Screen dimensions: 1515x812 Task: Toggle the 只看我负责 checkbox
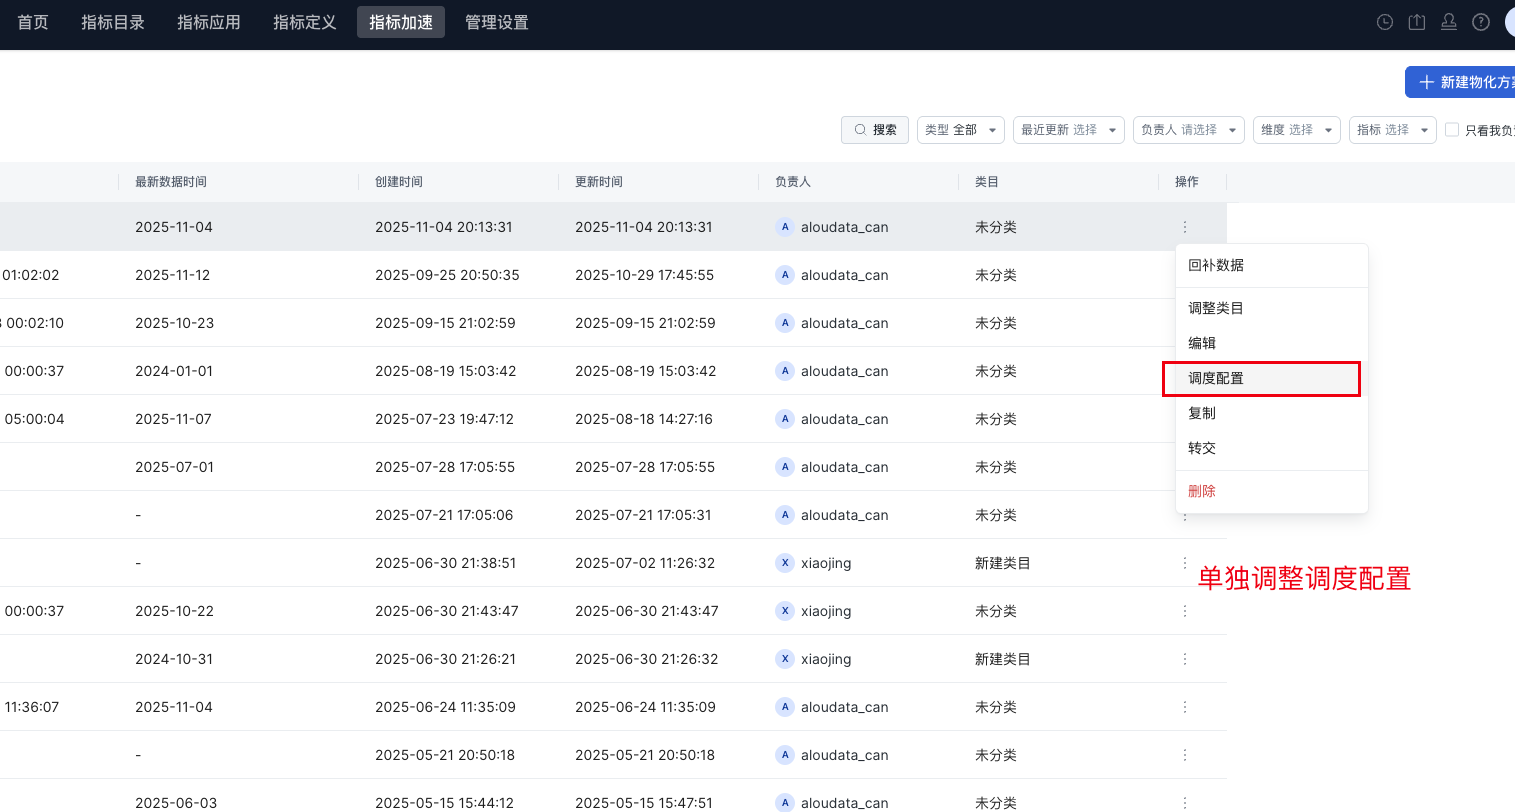point(1452,130)
